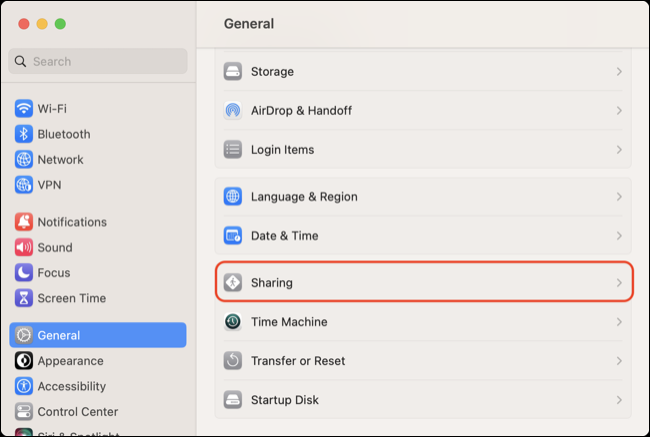Image resolution: width=650 pixels, height=437 pixels.
Task: Click the Time Machine clock icon
Action: click(x=233, y=322)
